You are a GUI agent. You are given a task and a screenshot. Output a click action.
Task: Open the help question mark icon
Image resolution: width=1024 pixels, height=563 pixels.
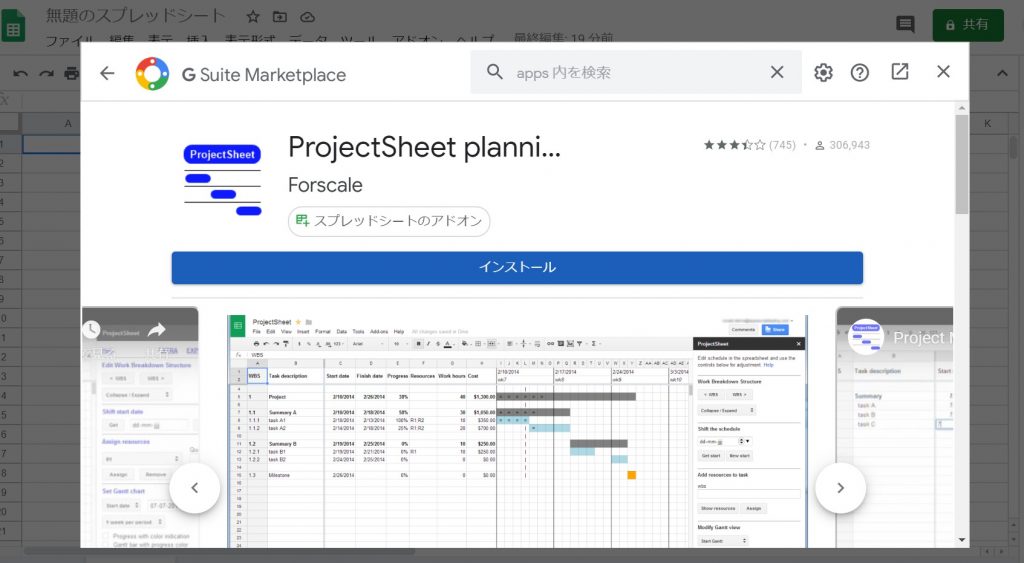(859, 72)
